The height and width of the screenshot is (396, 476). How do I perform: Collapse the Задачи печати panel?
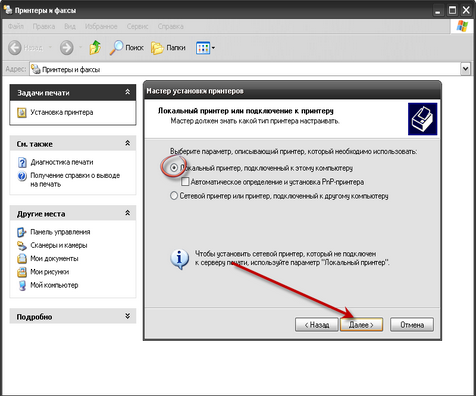(127, 92)
